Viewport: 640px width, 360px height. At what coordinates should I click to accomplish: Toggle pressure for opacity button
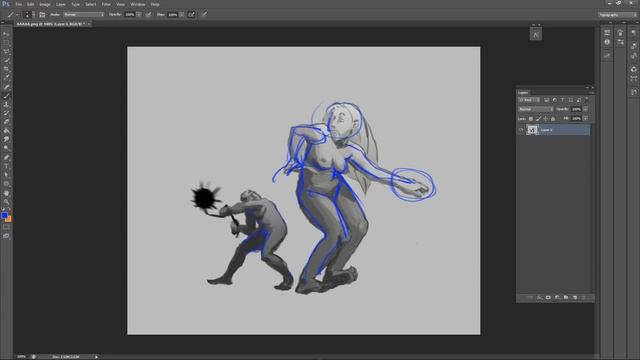pyautogui.click(x=148, y=15)
